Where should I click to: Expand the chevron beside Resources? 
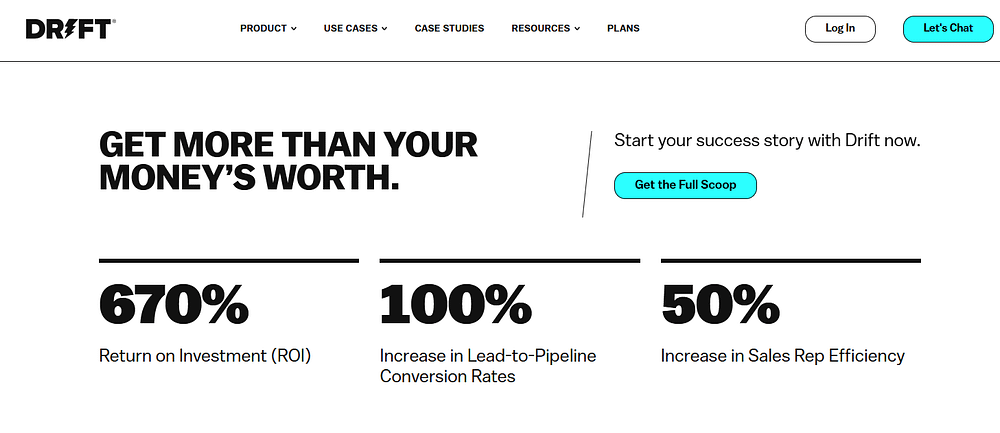tap(578, 29)
